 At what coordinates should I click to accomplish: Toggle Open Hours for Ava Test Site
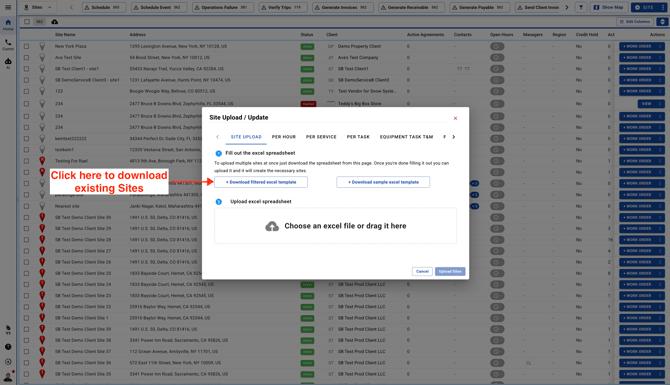(497, 57)
